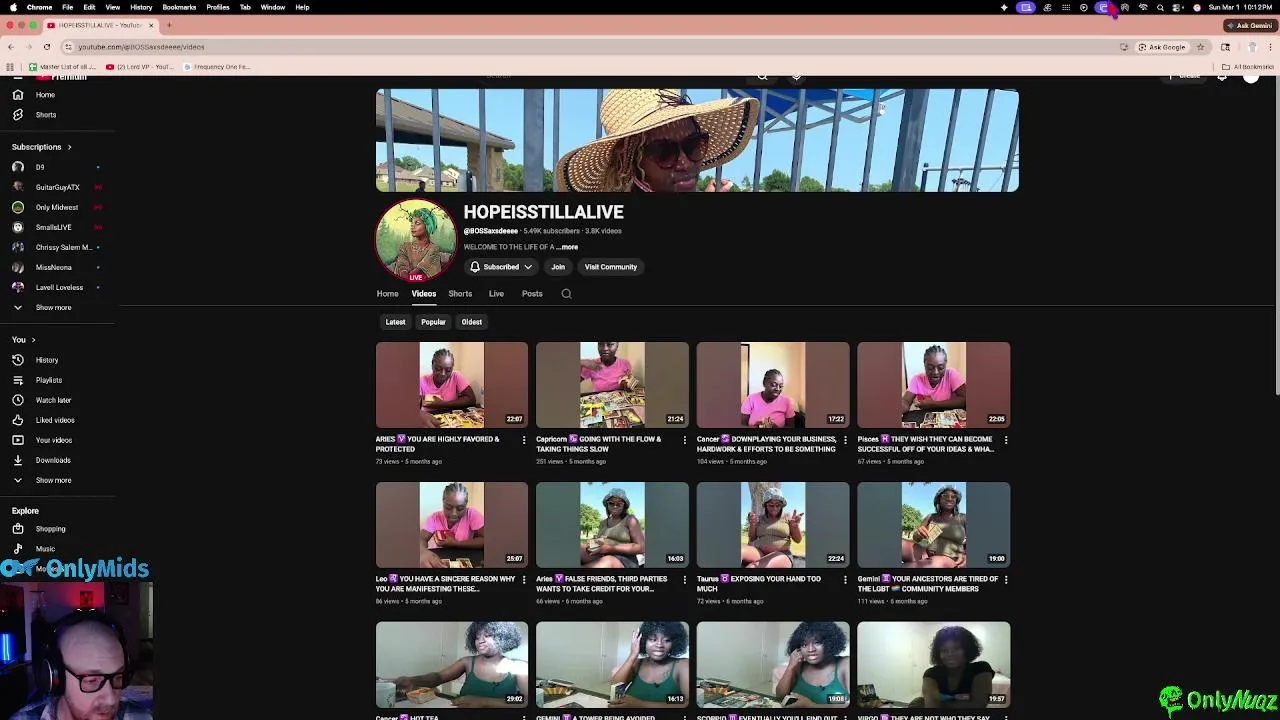Open Capricorn Going With Flow thumbnail
1280x720 pixels.
pos(612,385)
